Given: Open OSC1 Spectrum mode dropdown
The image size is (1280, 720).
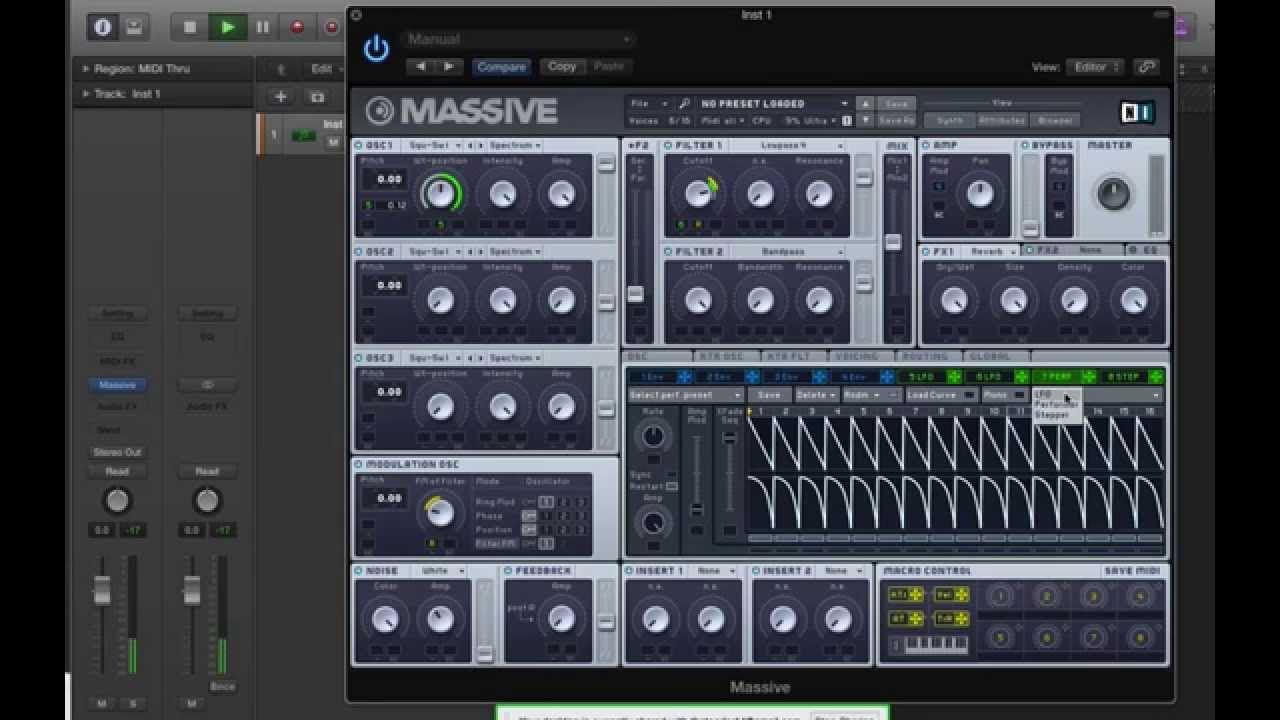Looking at the screenshot, I should point(515,146).
